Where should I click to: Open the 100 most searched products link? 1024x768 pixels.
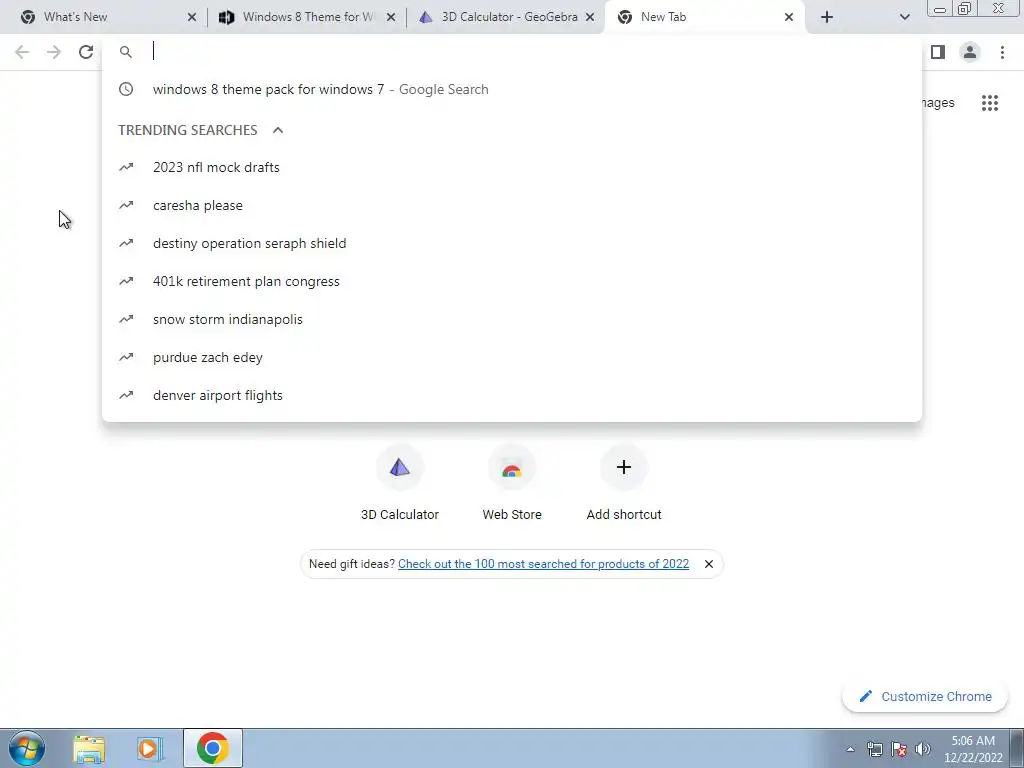point(543,564)
